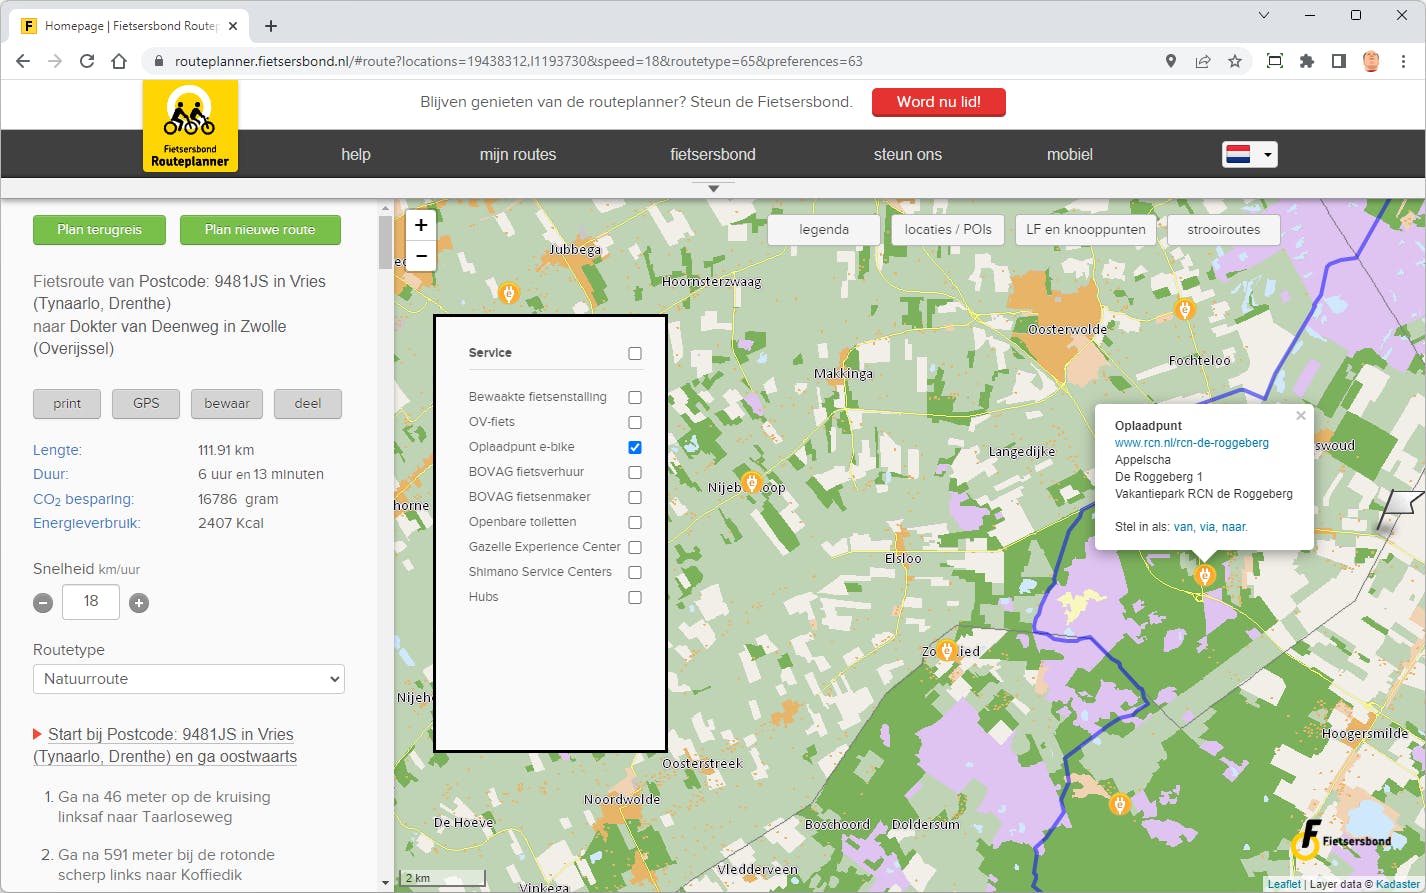Check the Openbare toiletten checkbox
This screenshot has width=1426, height=893.
pos(635,522)
